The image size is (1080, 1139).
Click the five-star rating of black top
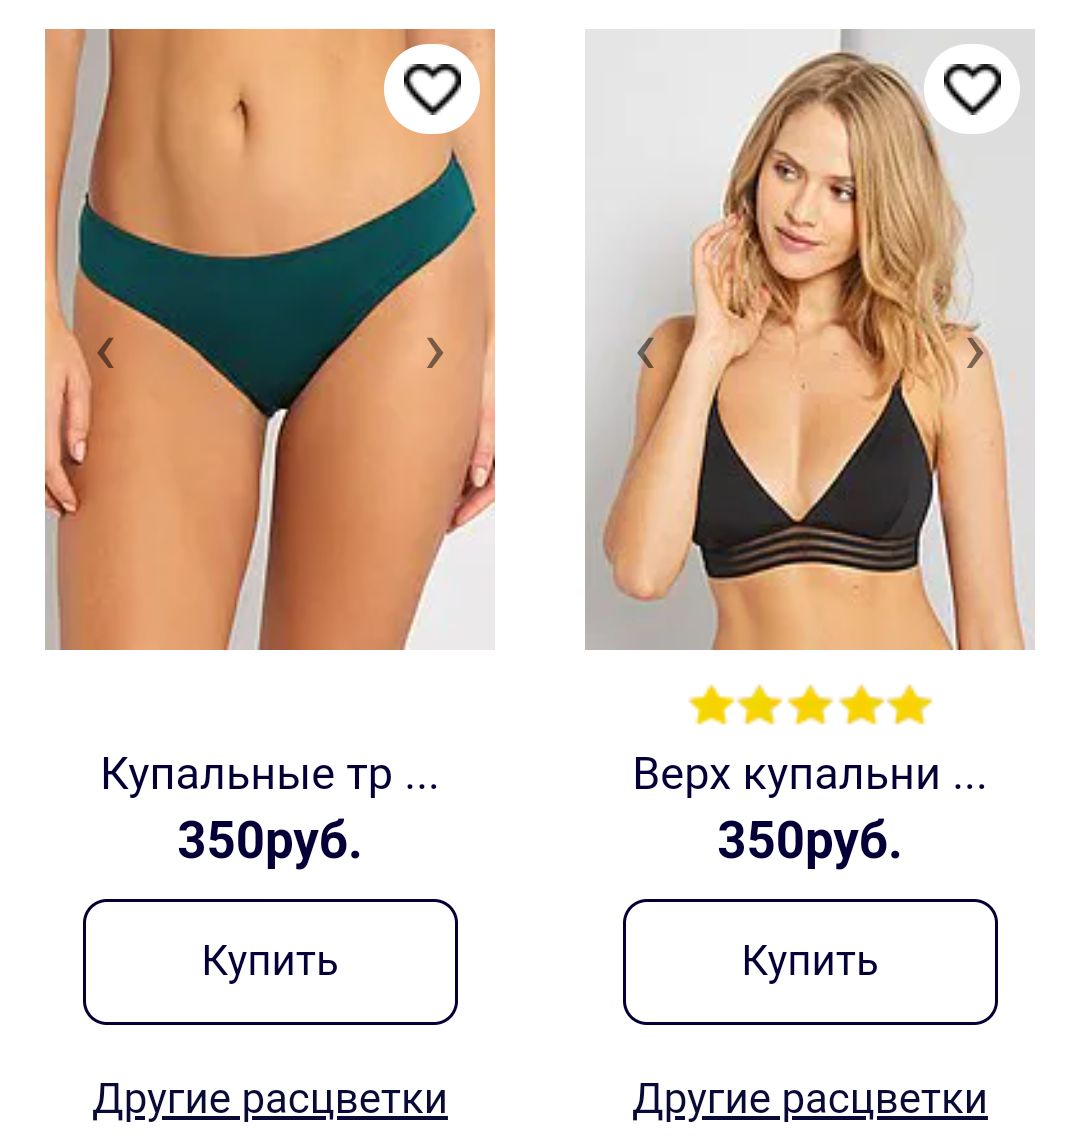coord(810,706)
